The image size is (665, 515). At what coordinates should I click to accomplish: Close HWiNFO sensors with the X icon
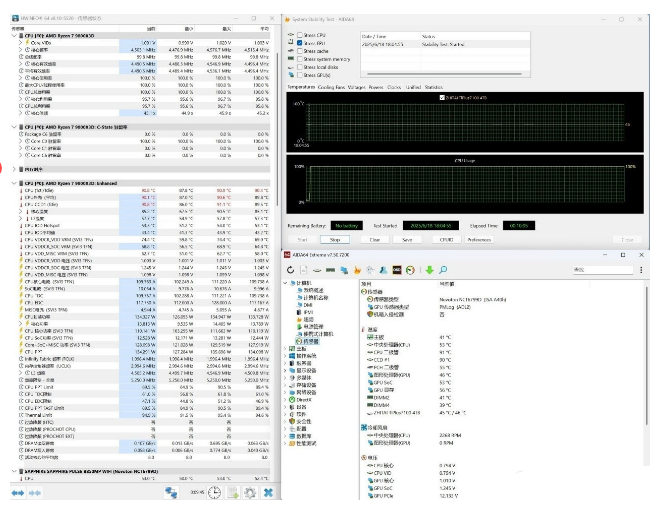pyautogui.click(x=267, y=493)
